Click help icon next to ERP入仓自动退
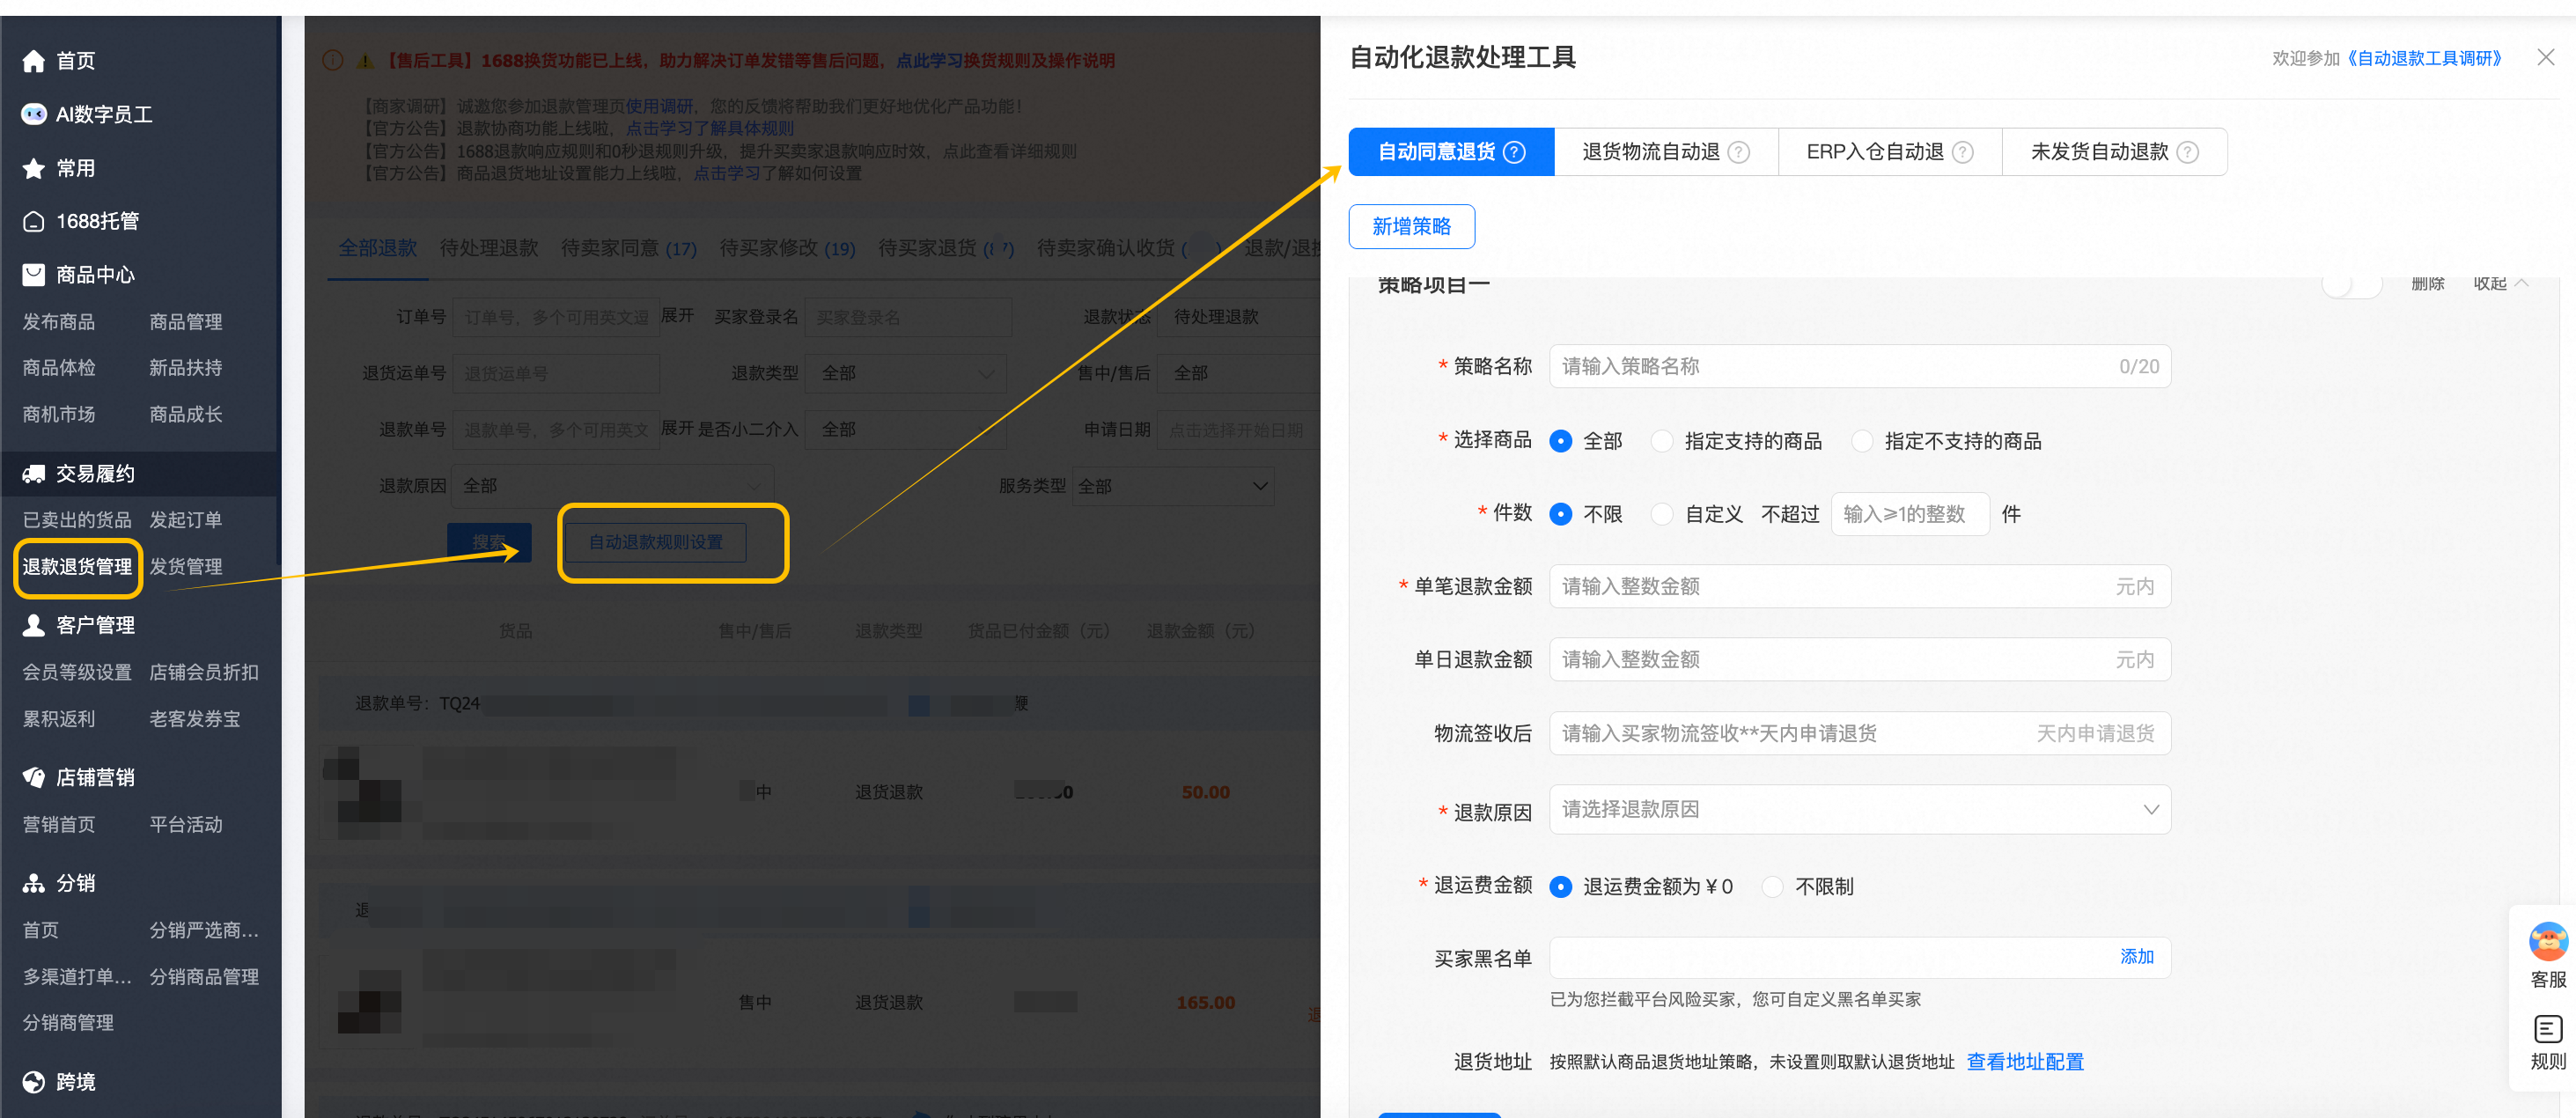The image size is (2576, 1118). click(1963, 152)
